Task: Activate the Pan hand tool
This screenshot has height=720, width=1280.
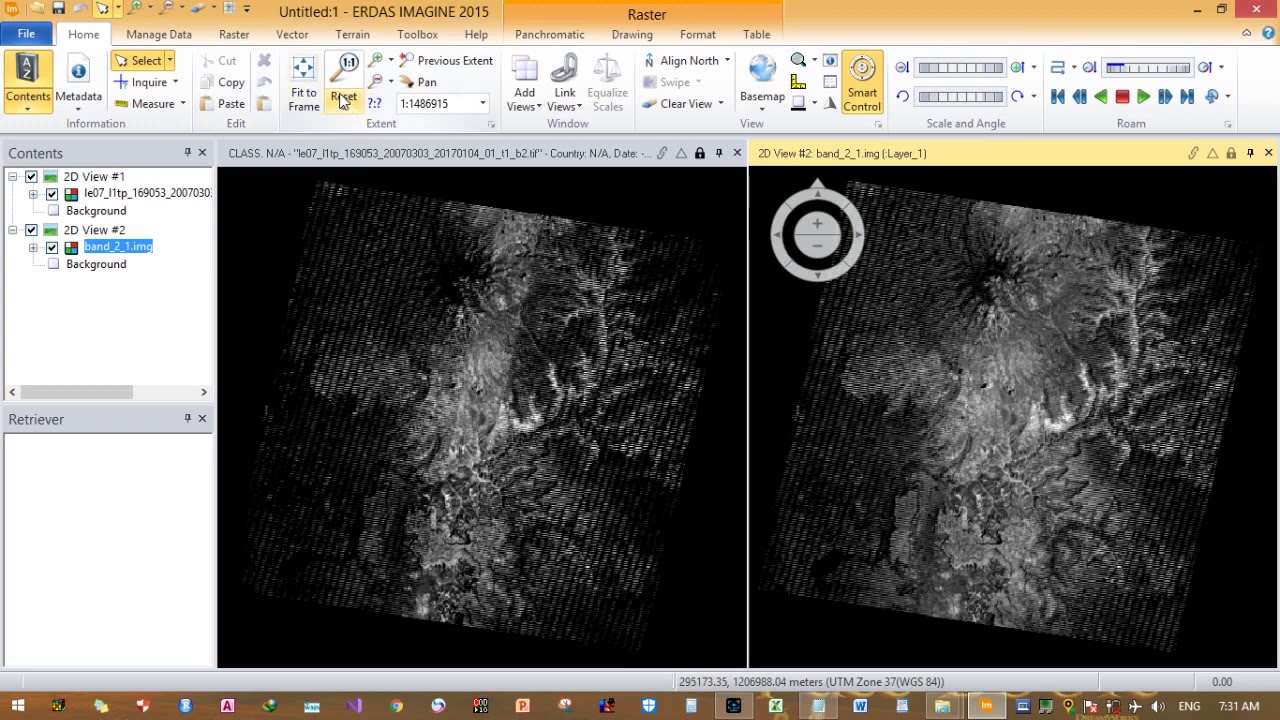Action: click(417, 82)
